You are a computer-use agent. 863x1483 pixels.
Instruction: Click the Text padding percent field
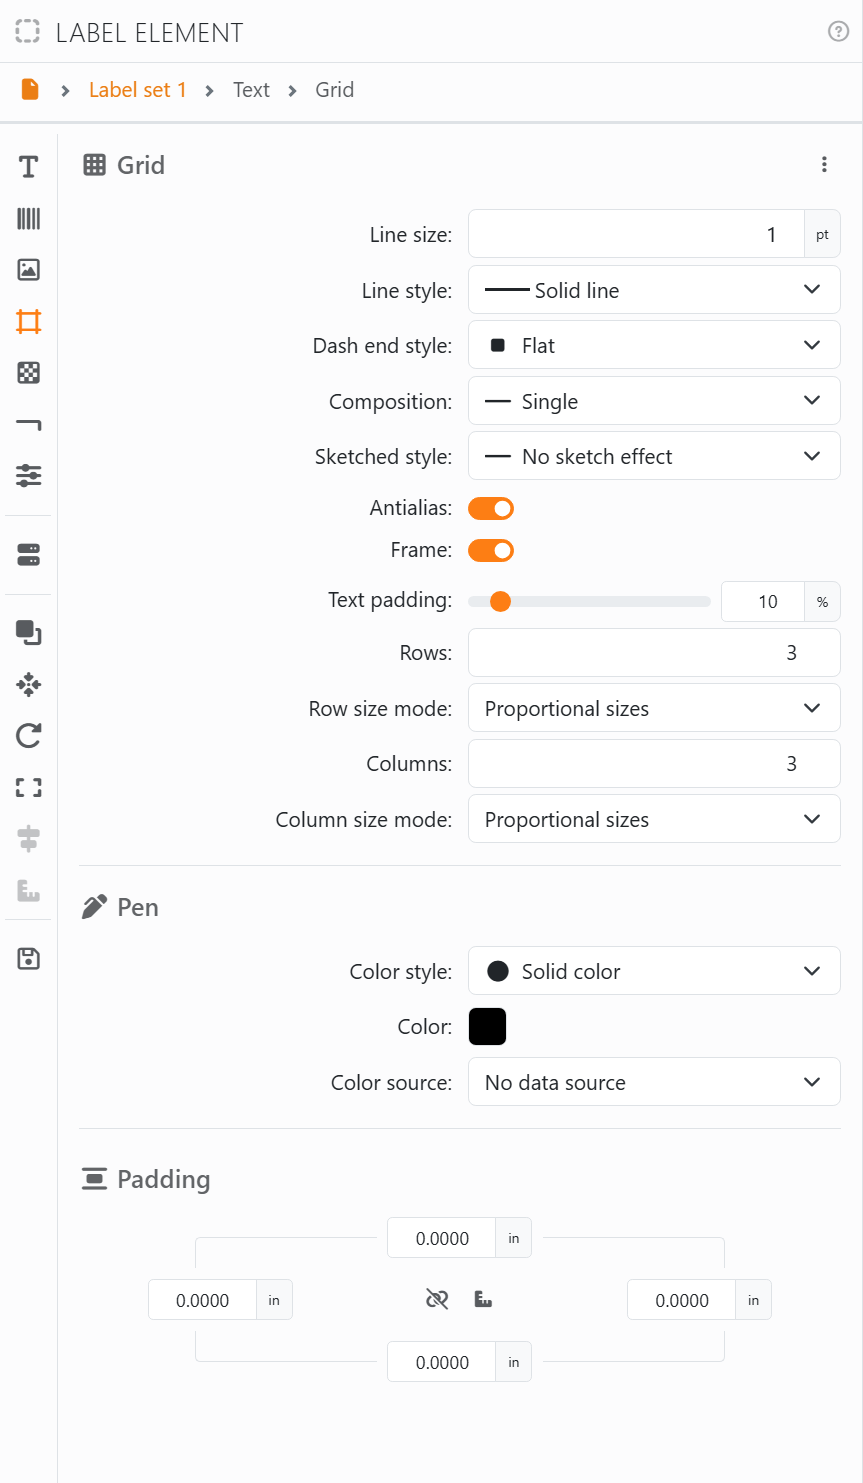tap(763, 601)
